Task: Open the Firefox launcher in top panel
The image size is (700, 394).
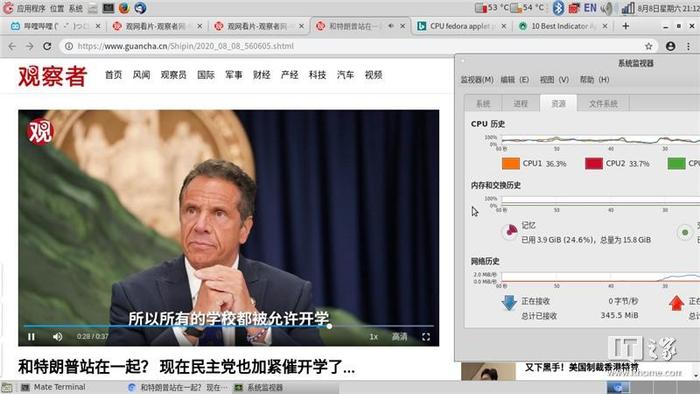Action: tap(124, 8)
